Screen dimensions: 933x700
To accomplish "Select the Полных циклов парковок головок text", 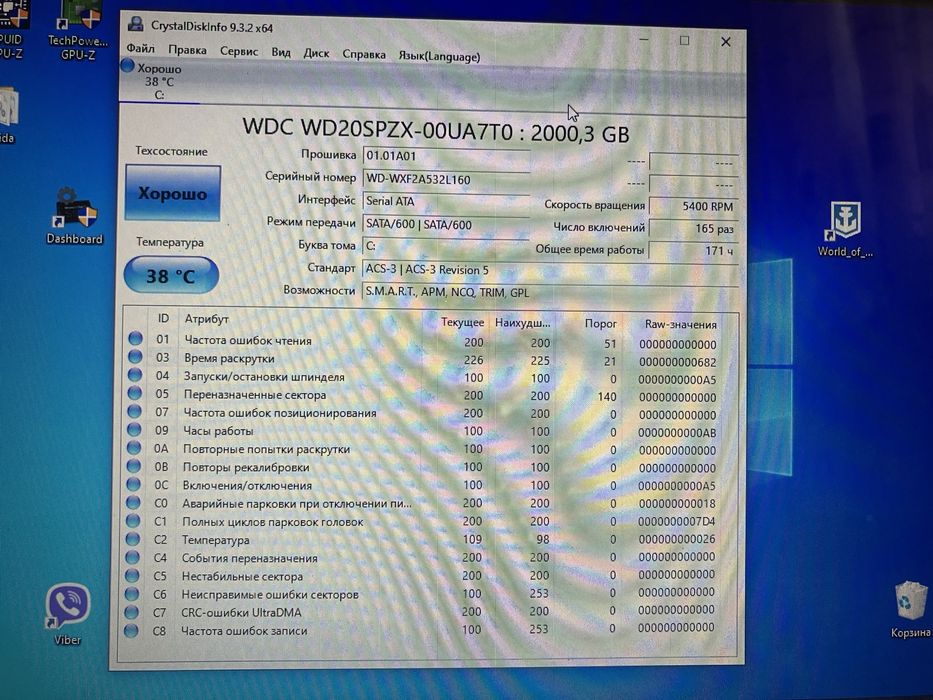I will (x=273, y=522).
